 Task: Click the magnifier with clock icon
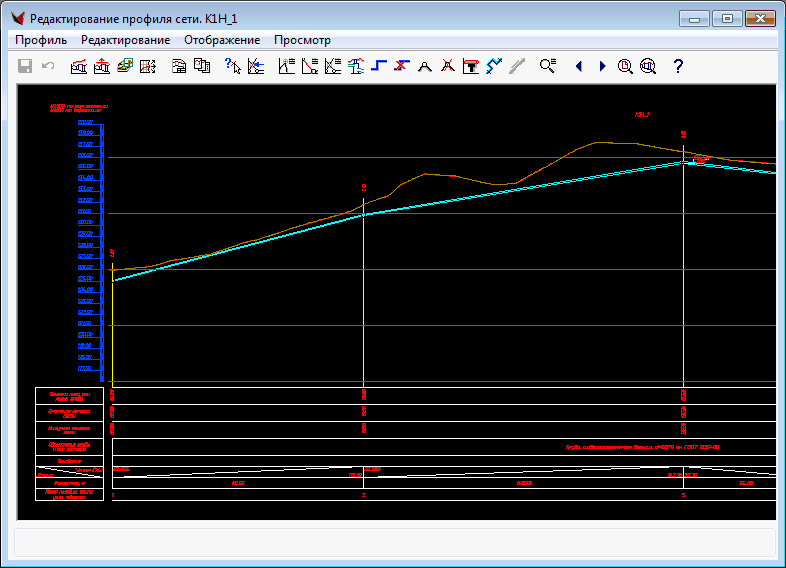coord(625,66)
